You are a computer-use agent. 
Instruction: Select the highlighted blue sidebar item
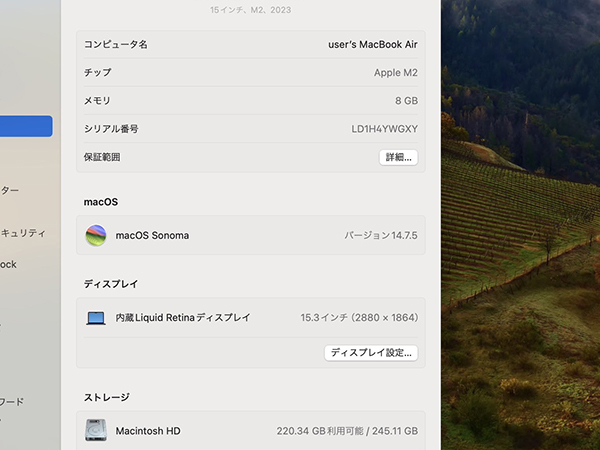[26, 126]
